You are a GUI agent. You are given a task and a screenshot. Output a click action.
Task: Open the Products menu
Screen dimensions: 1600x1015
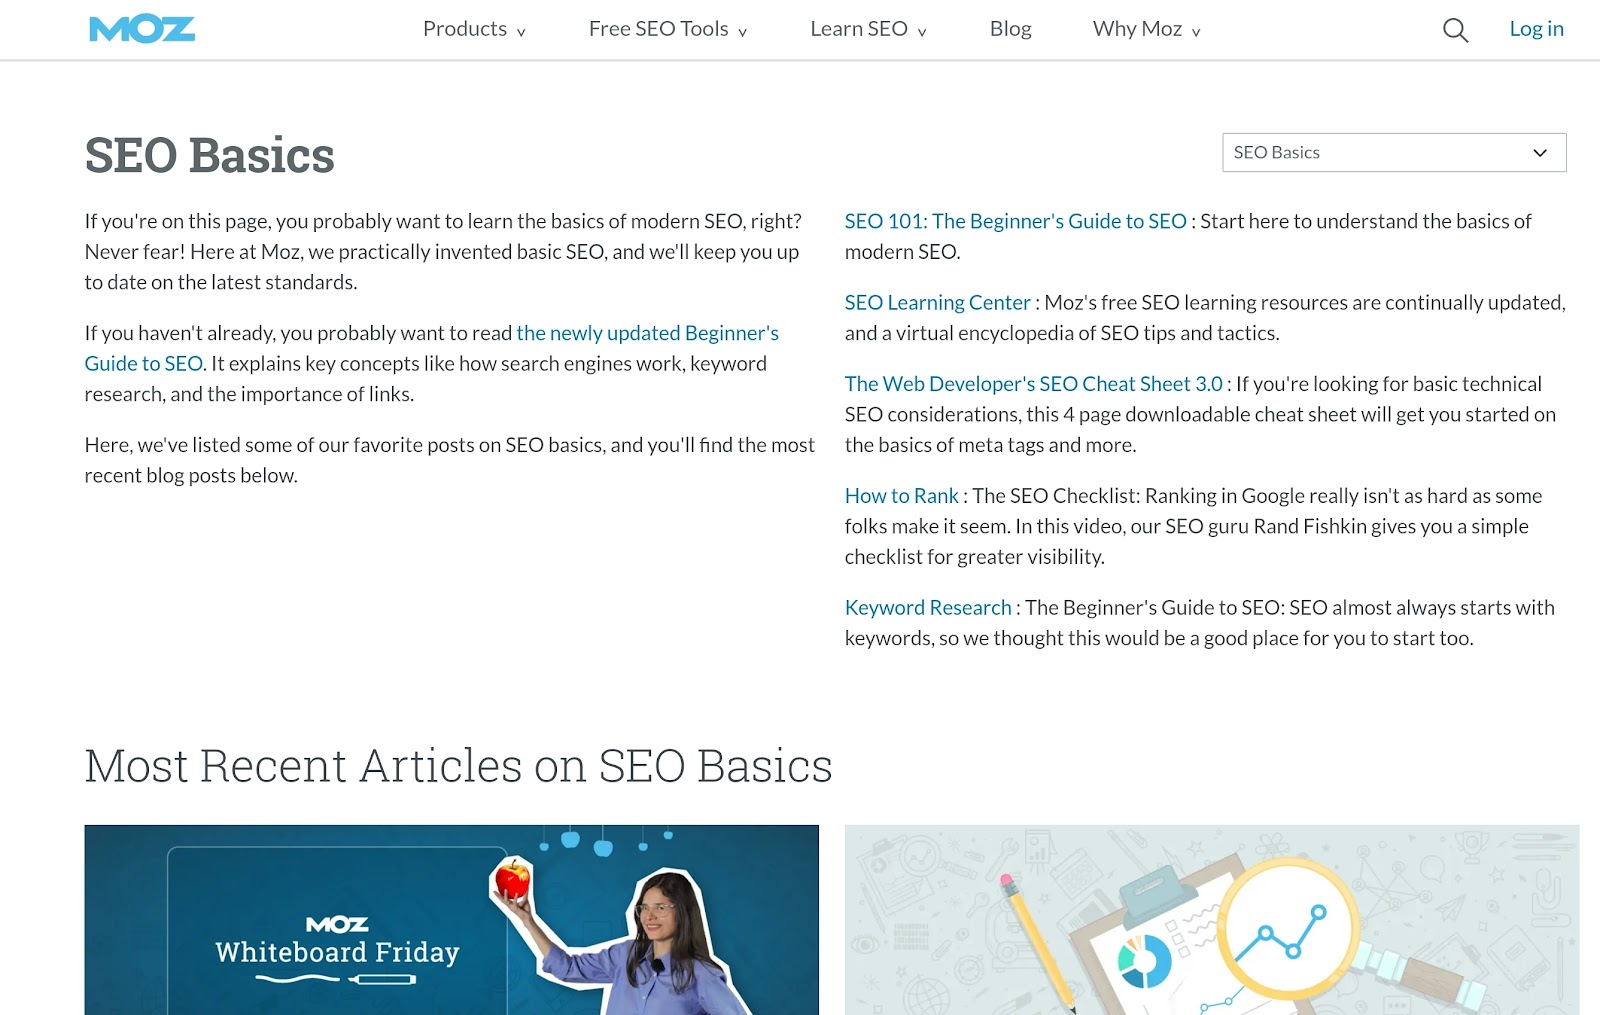pos(474,29)
